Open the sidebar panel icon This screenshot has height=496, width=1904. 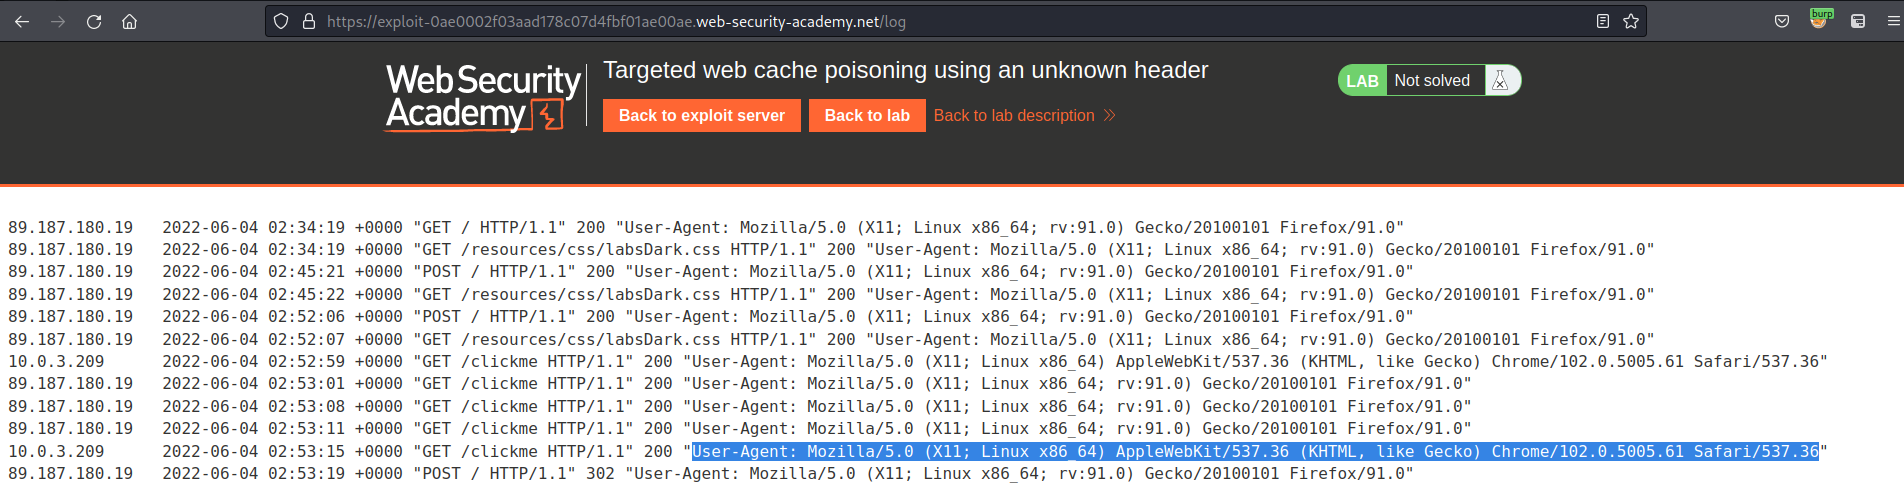click(1858, 21)
